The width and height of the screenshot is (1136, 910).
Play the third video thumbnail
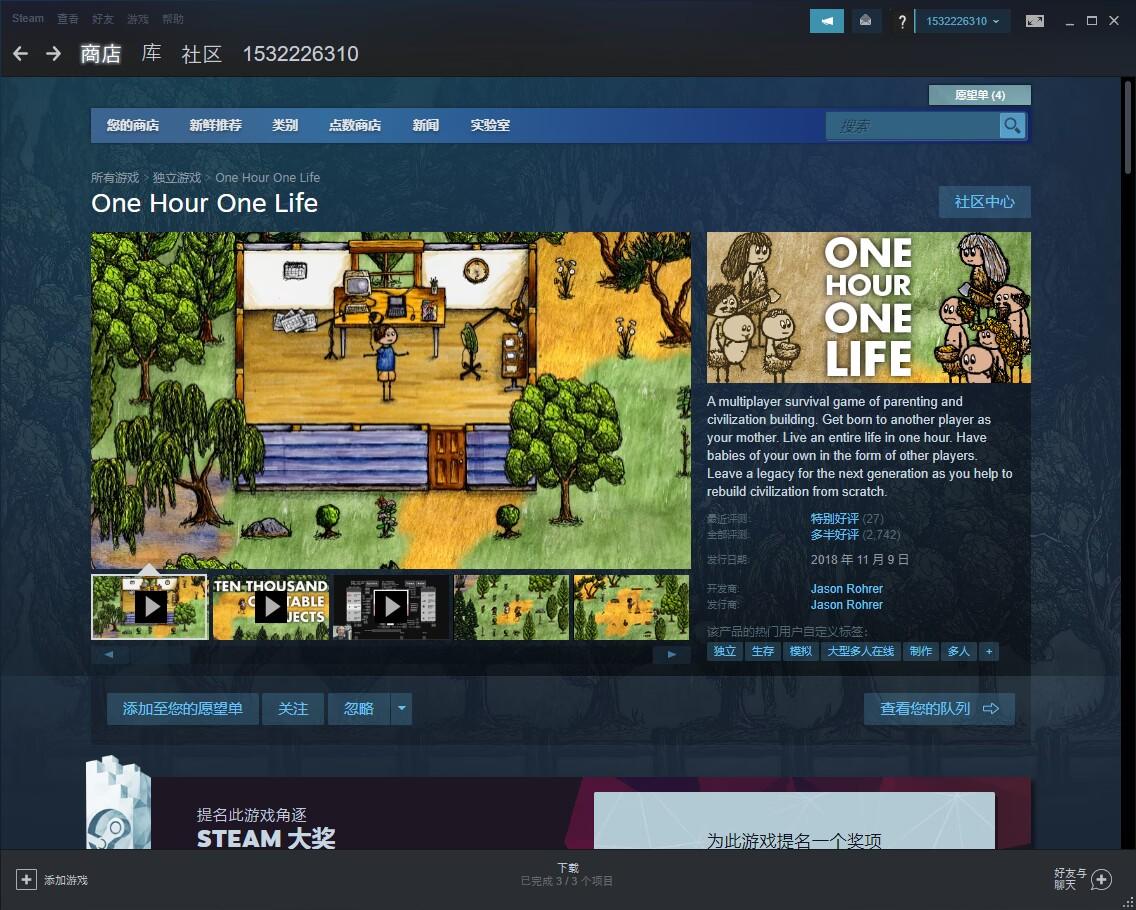coord(391,607)
